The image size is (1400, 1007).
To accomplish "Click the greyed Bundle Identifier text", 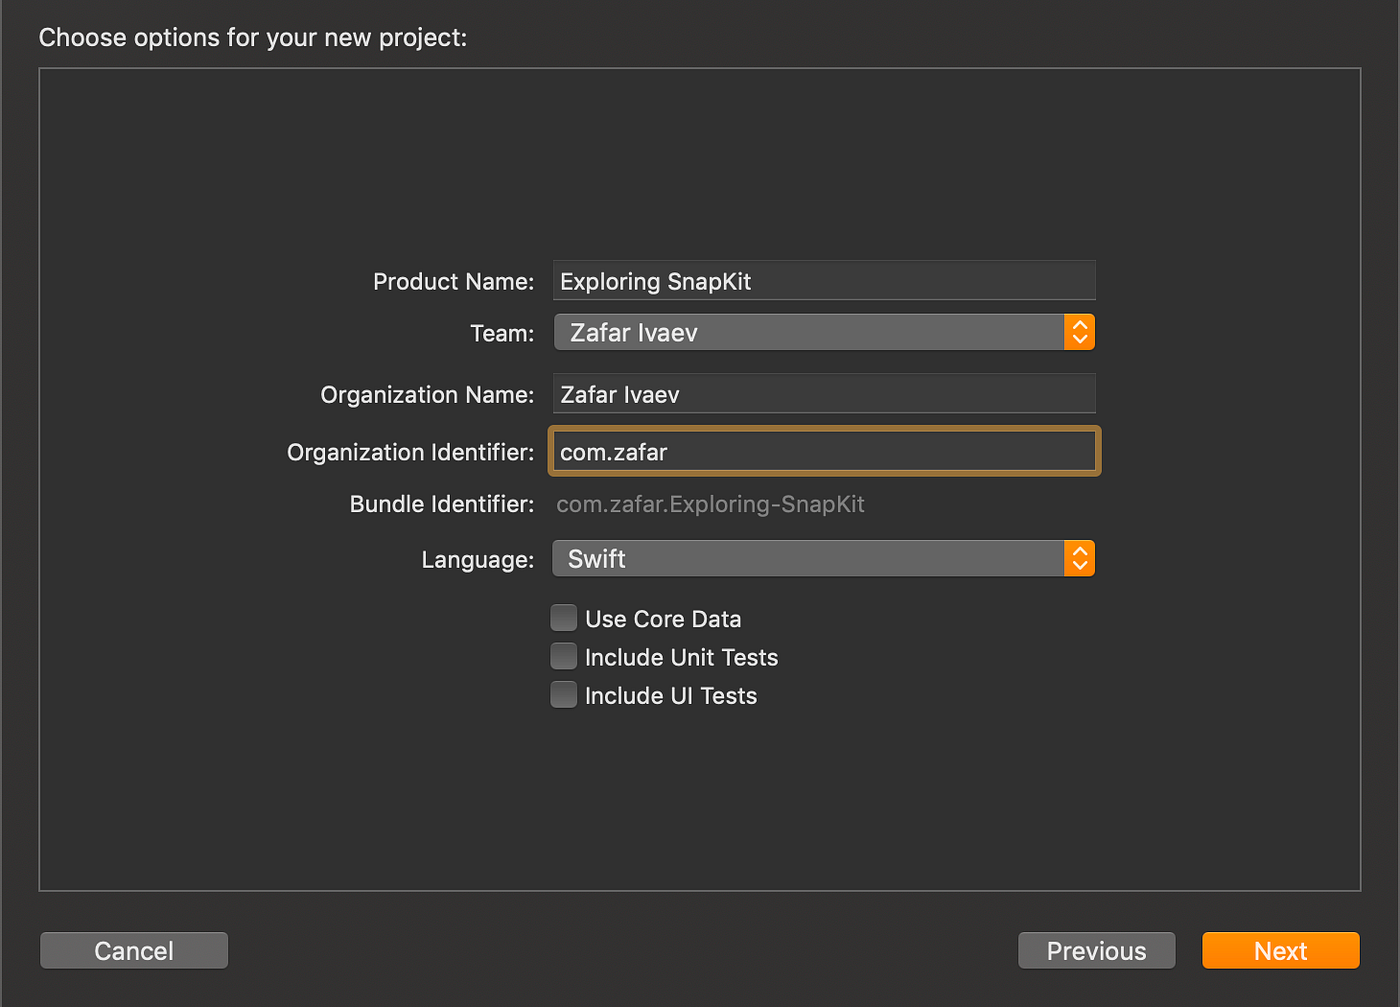I will [x=710, y=504].
